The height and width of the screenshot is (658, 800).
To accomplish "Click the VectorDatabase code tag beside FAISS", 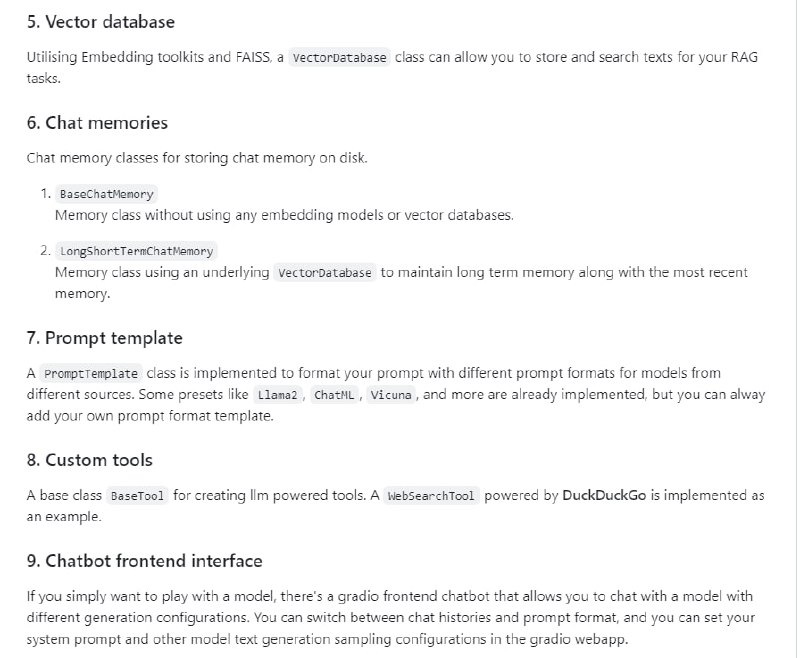I will (x=339, y=58).
